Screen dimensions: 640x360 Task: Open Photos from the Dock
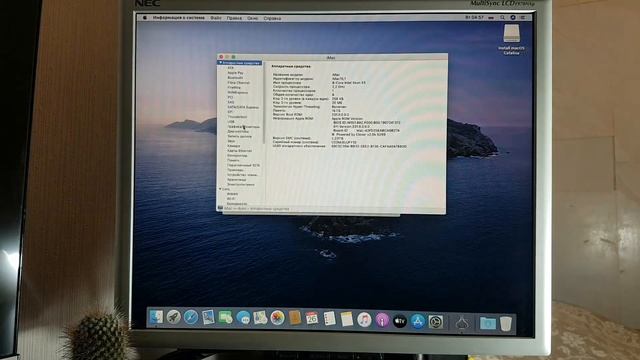[x=278, y=318]
